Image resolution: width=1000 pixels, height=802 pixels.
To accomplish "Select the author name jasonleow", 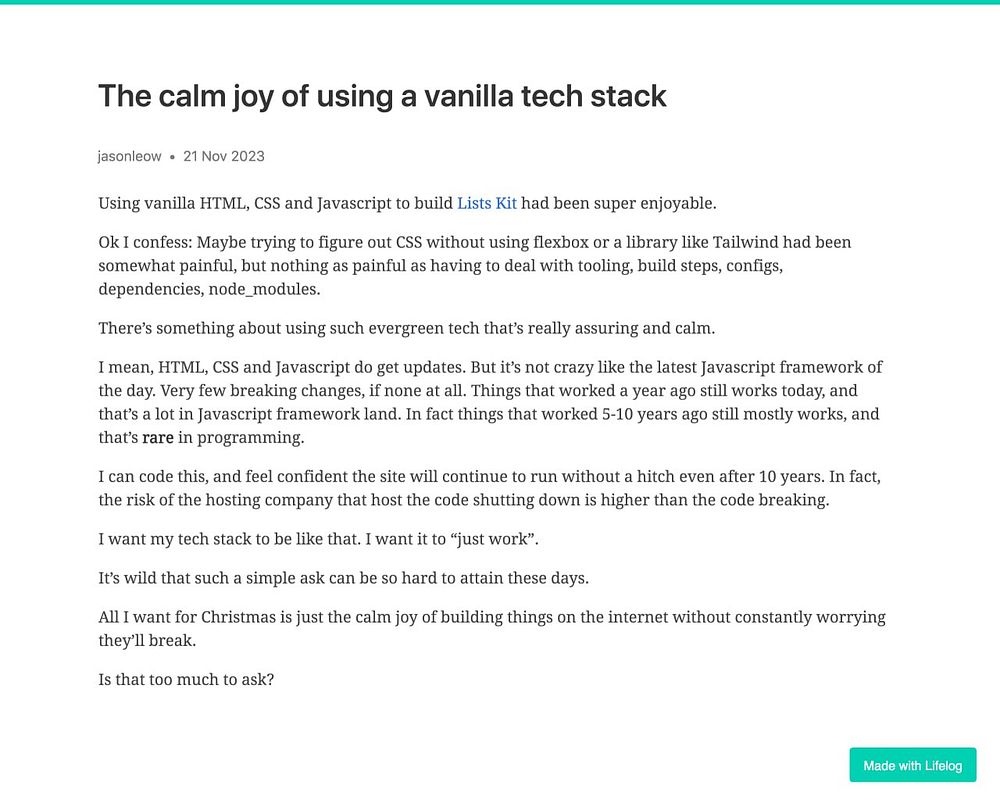I will pos(130,156).
